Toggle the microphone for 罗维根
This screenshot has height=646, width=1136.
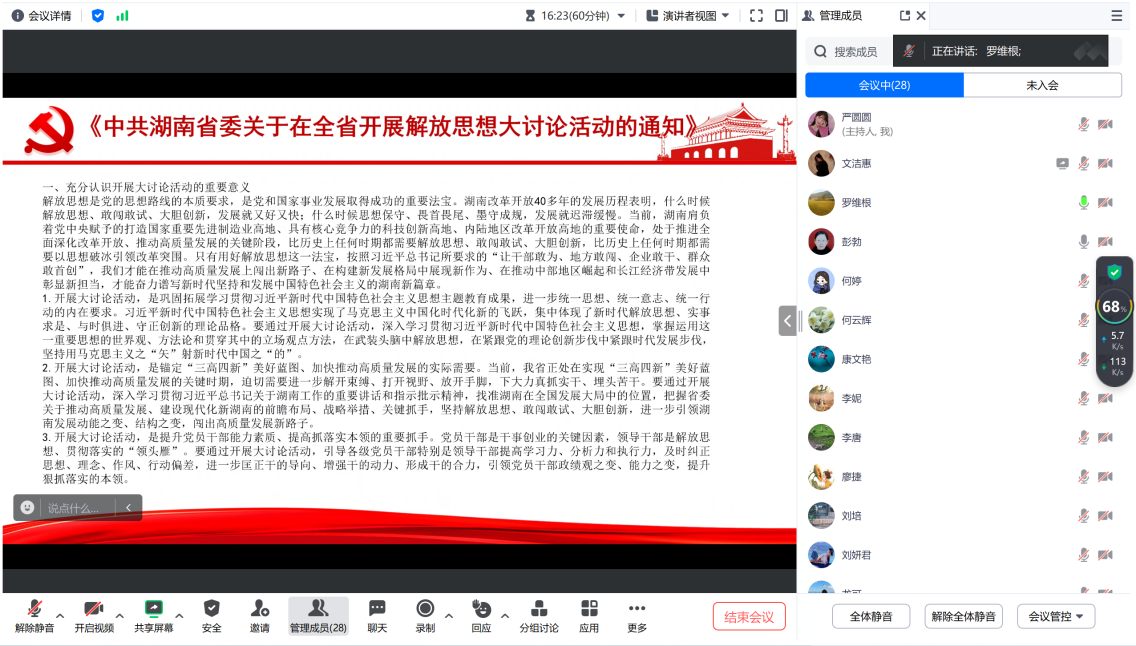pos(1083,203)
